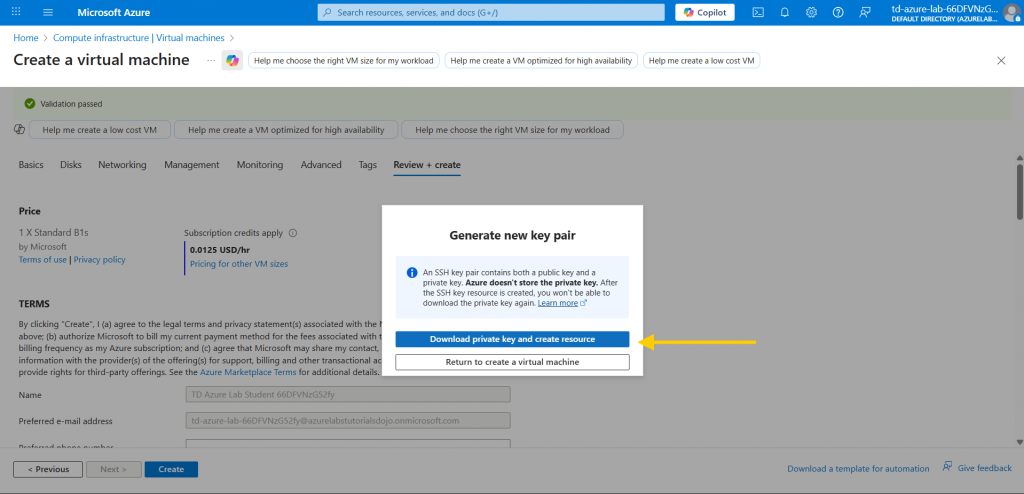Click lower high availability VM suggestion
The height and width of the screenshot is (494, 1024).
point(286,130)
